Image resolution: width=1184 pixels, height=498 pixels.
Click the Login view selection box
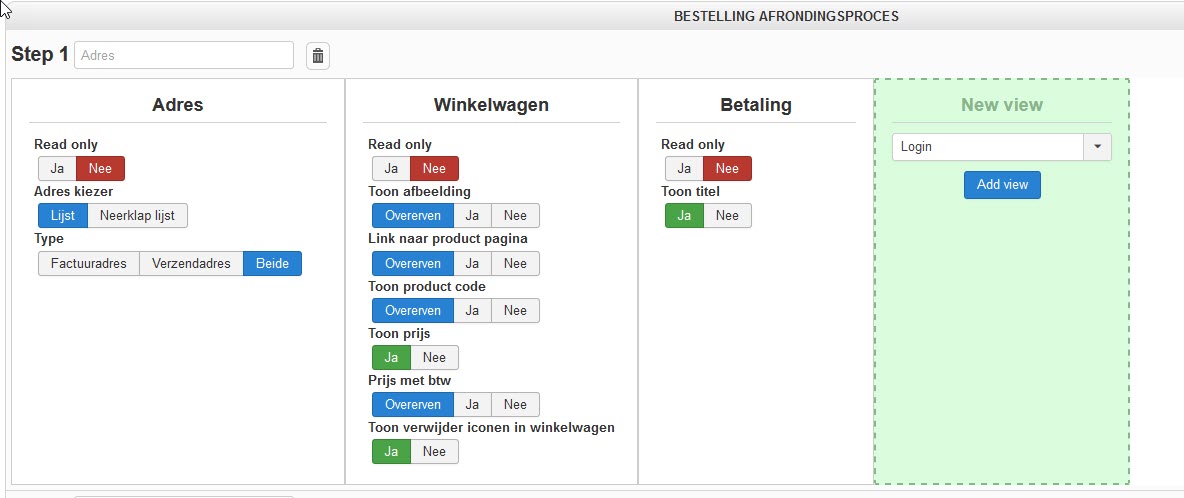coord(988,147)
